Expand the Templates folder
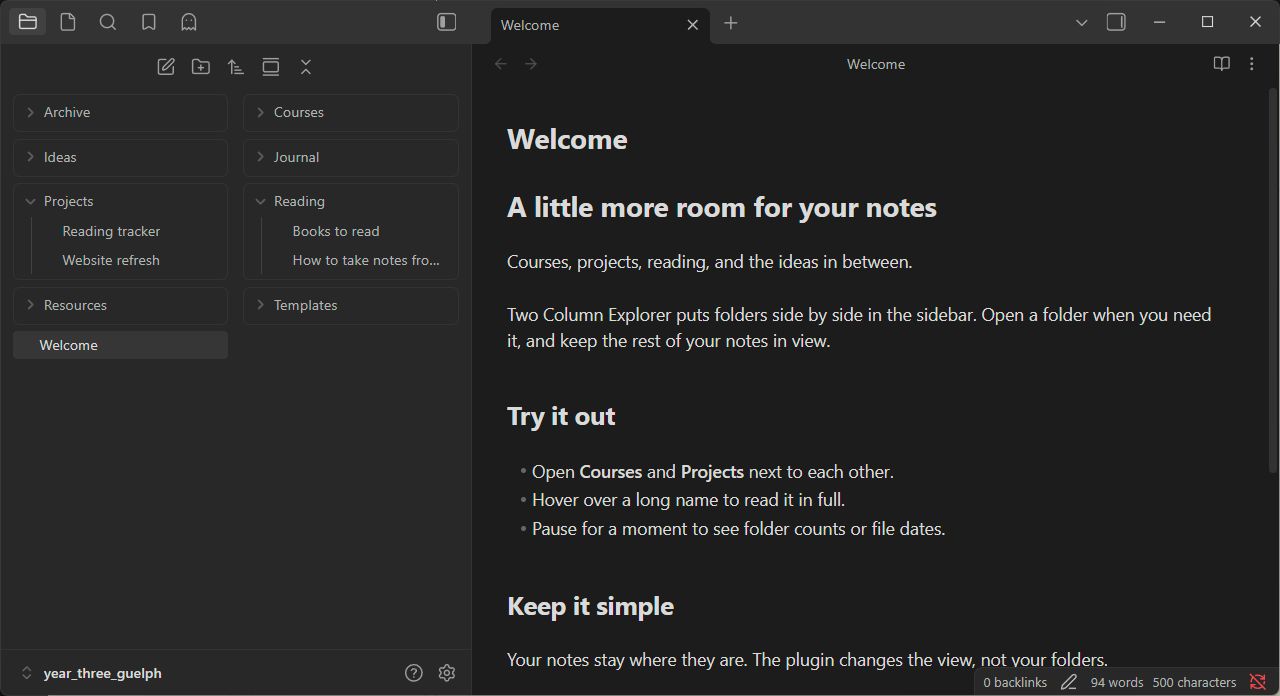This screenshot has width=1280, height=696. click(351, 306)
